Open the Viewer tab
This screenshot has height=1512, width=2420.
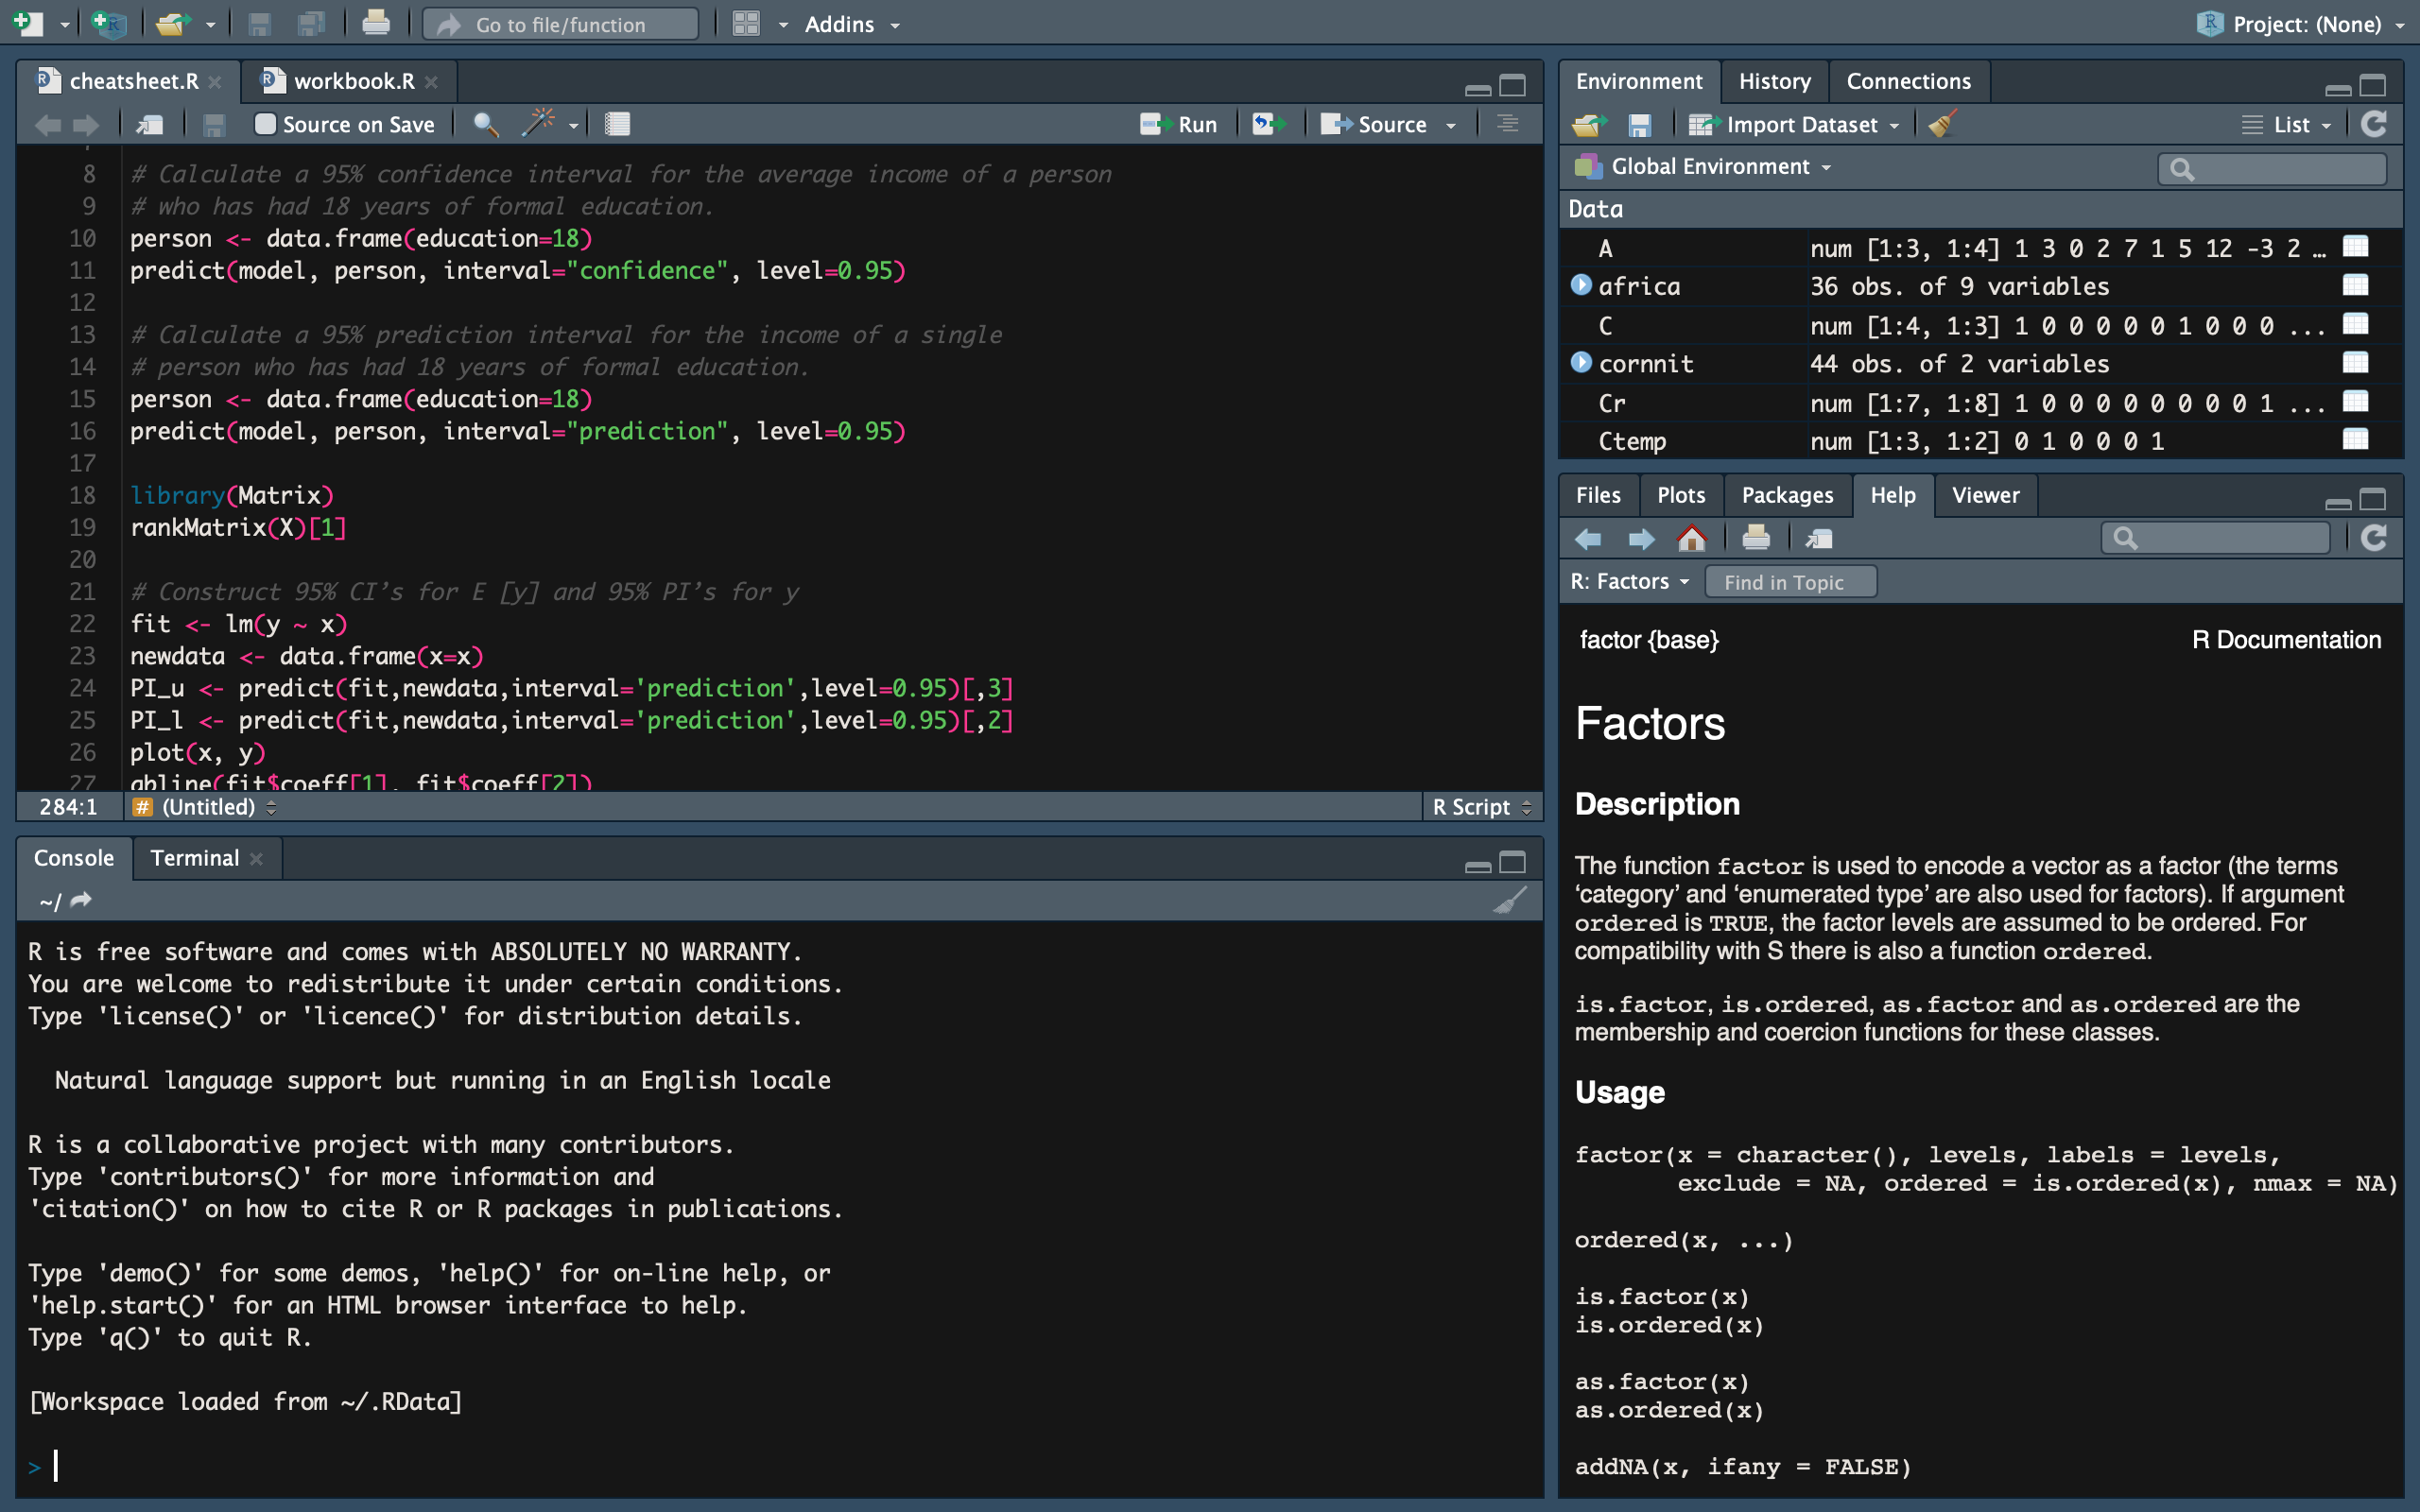1985,495
